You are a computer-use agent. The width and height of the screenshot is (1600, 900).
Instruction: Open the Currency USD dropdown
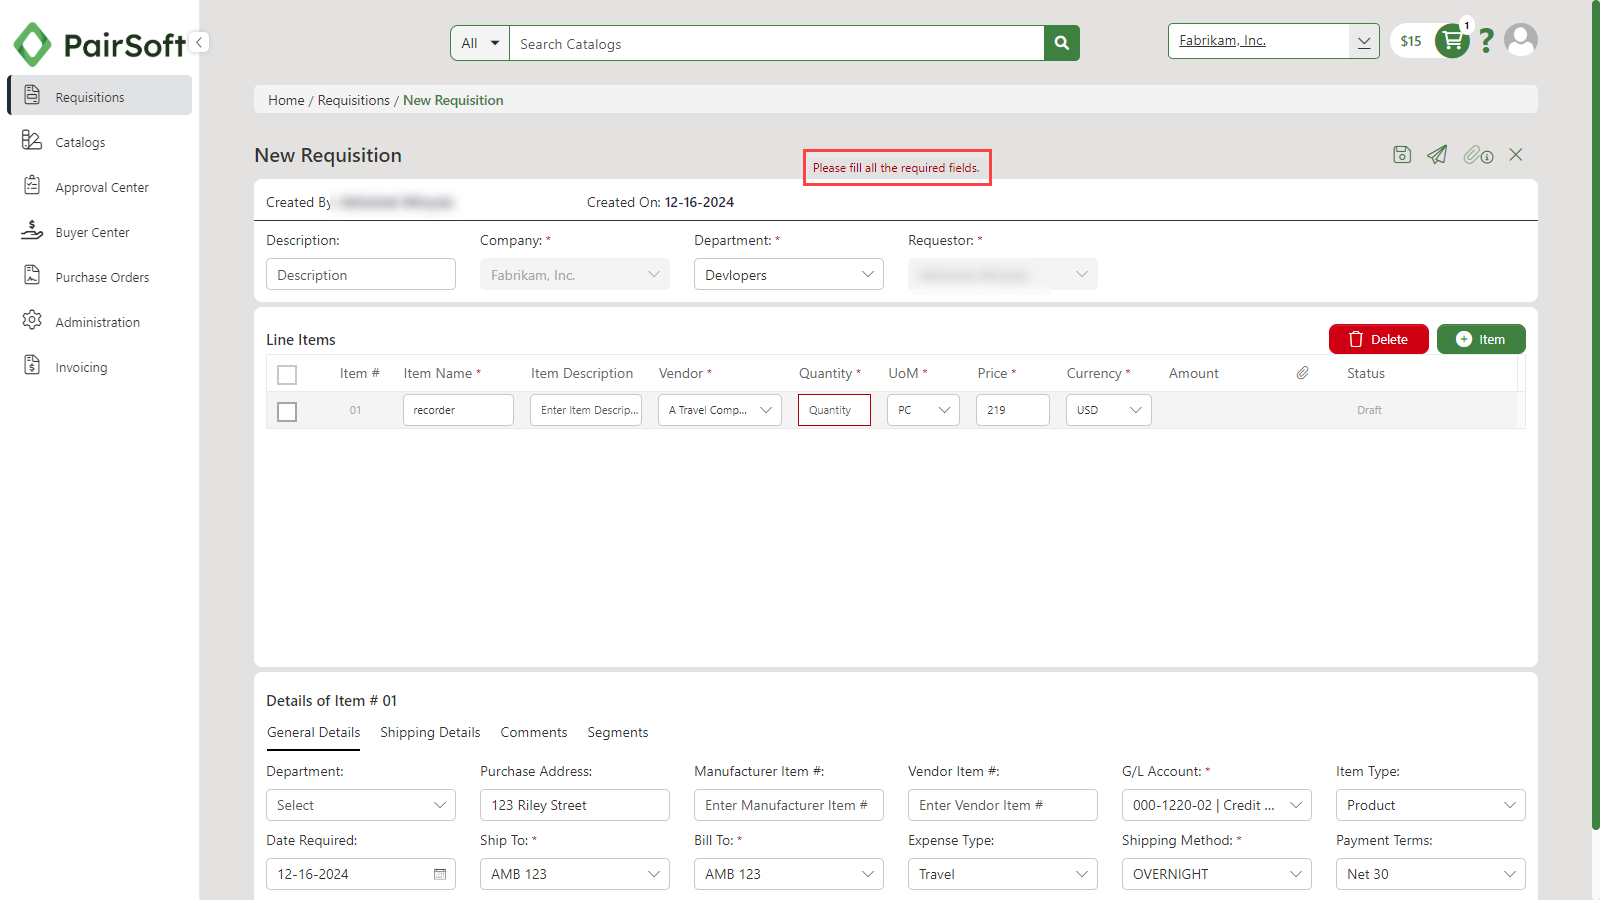pos(1109,410)
